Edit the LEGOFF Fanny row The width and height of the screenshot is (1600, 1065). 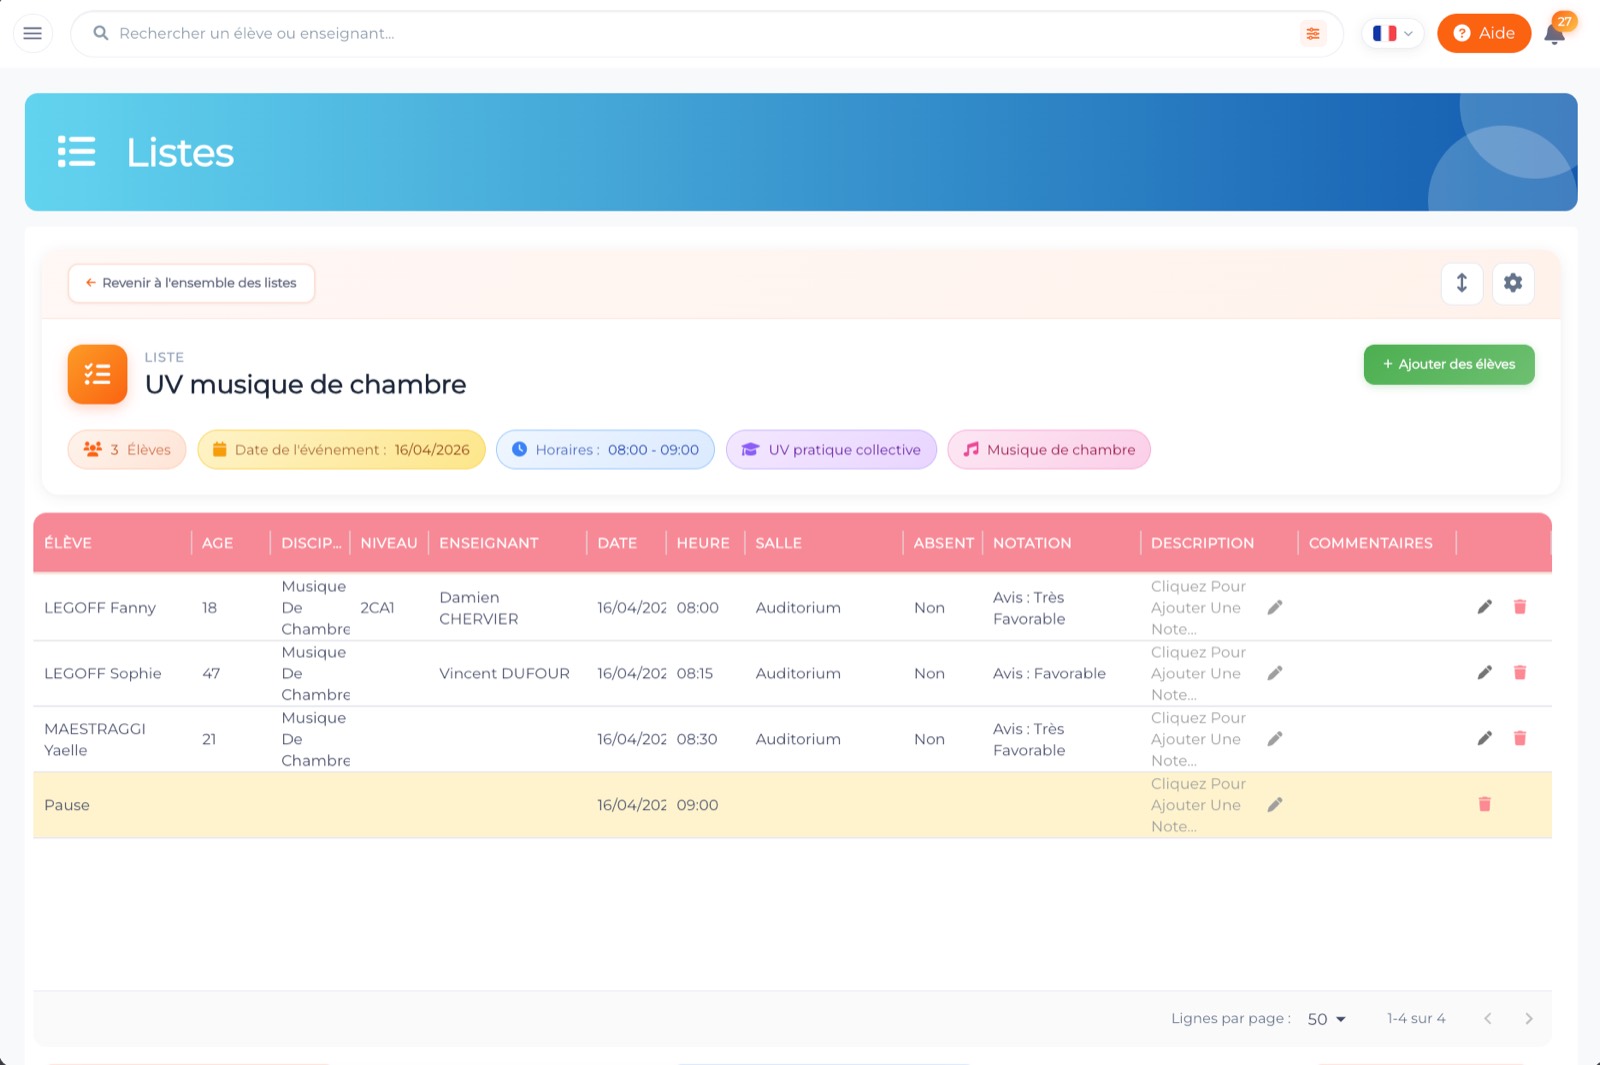(1485, 607)
